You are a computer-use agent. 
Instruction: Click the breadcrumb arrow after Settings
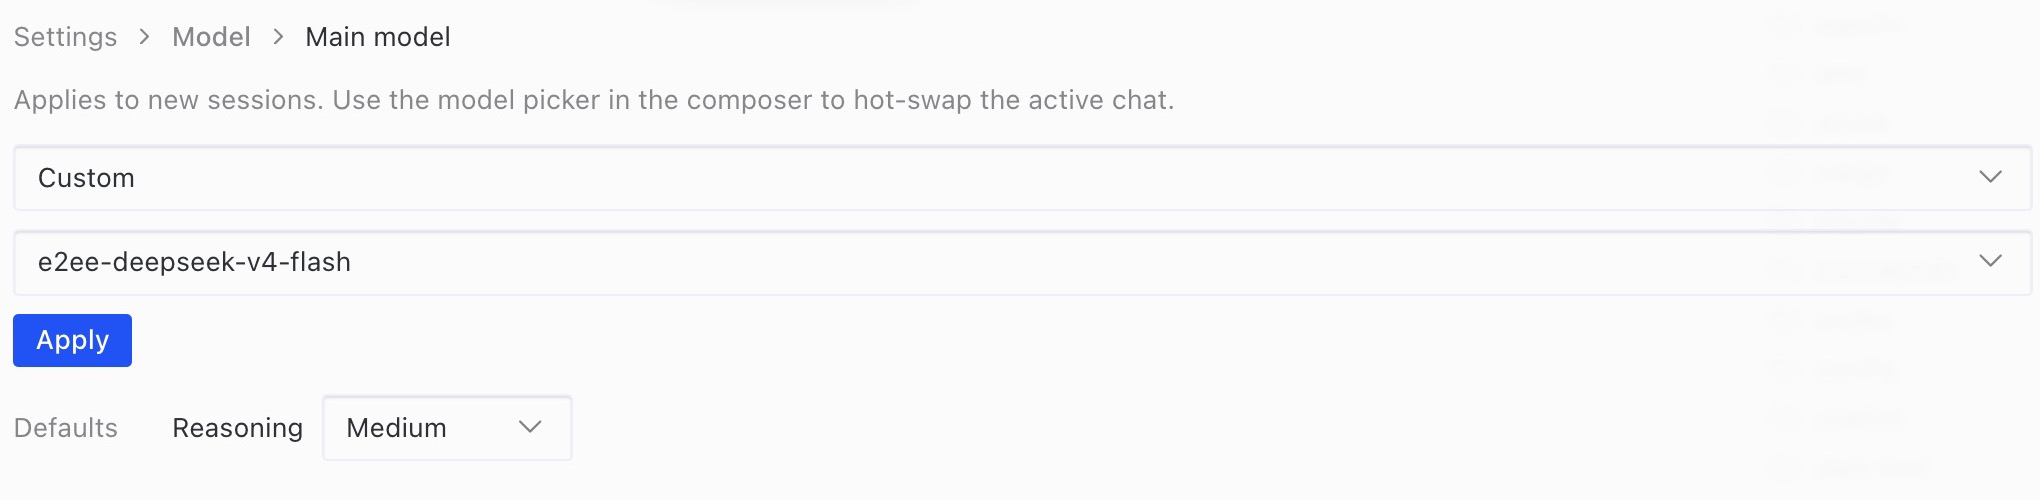point(145,37)
